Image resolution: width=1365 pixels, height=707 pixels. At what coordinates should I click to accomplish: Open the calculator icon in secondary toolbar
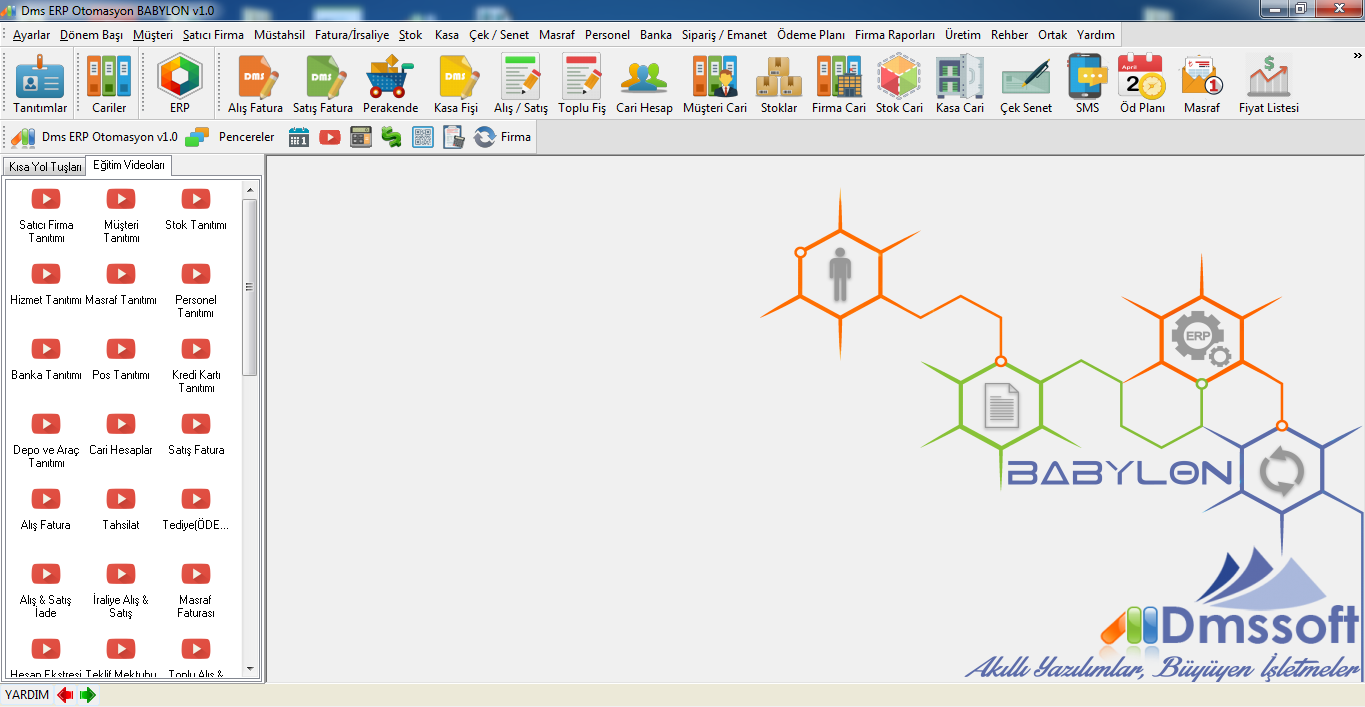click(361, 137)
